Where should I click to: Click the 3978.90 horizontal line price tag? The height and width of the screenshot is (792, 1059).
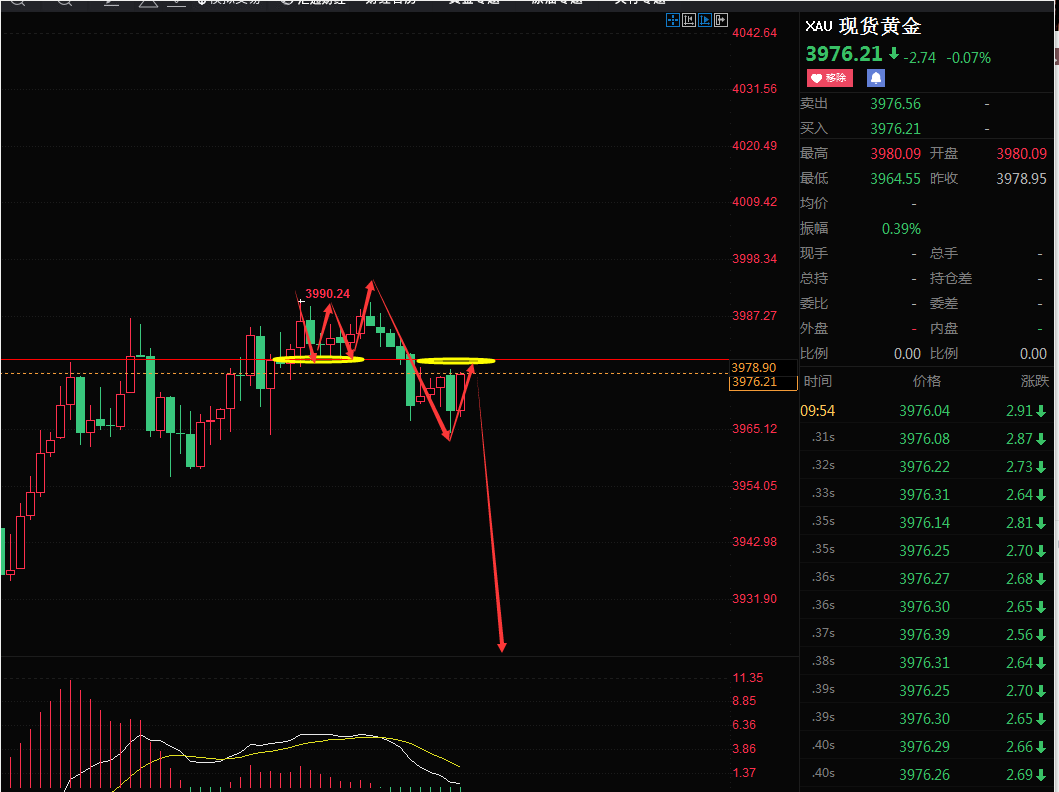pos(754,367)
